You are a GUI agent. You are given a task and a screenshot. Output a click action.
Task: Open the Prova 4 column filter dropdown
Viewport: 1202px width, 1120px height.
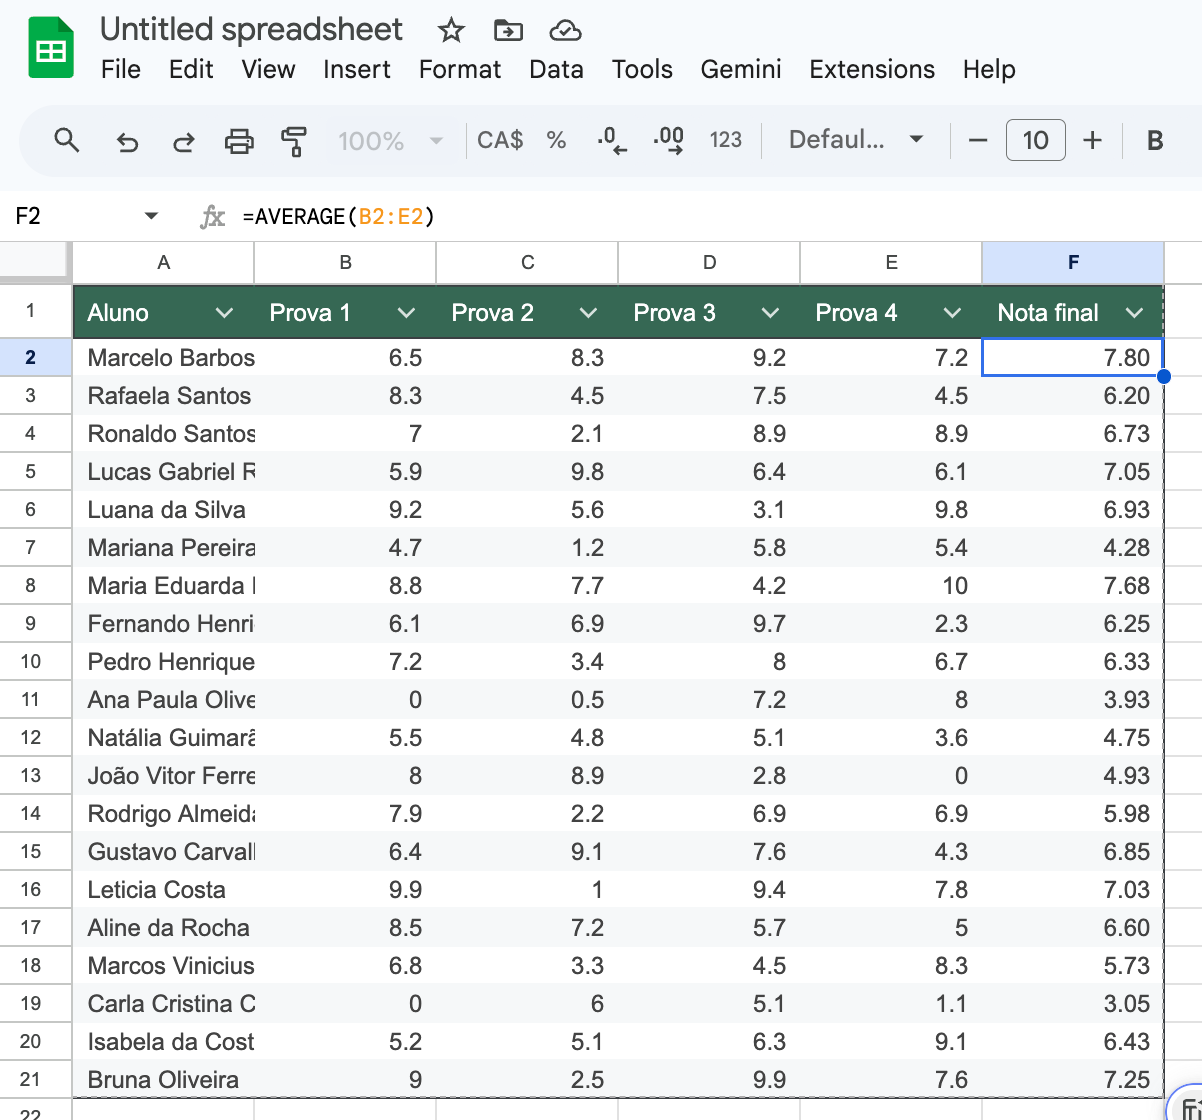(952, 313)
